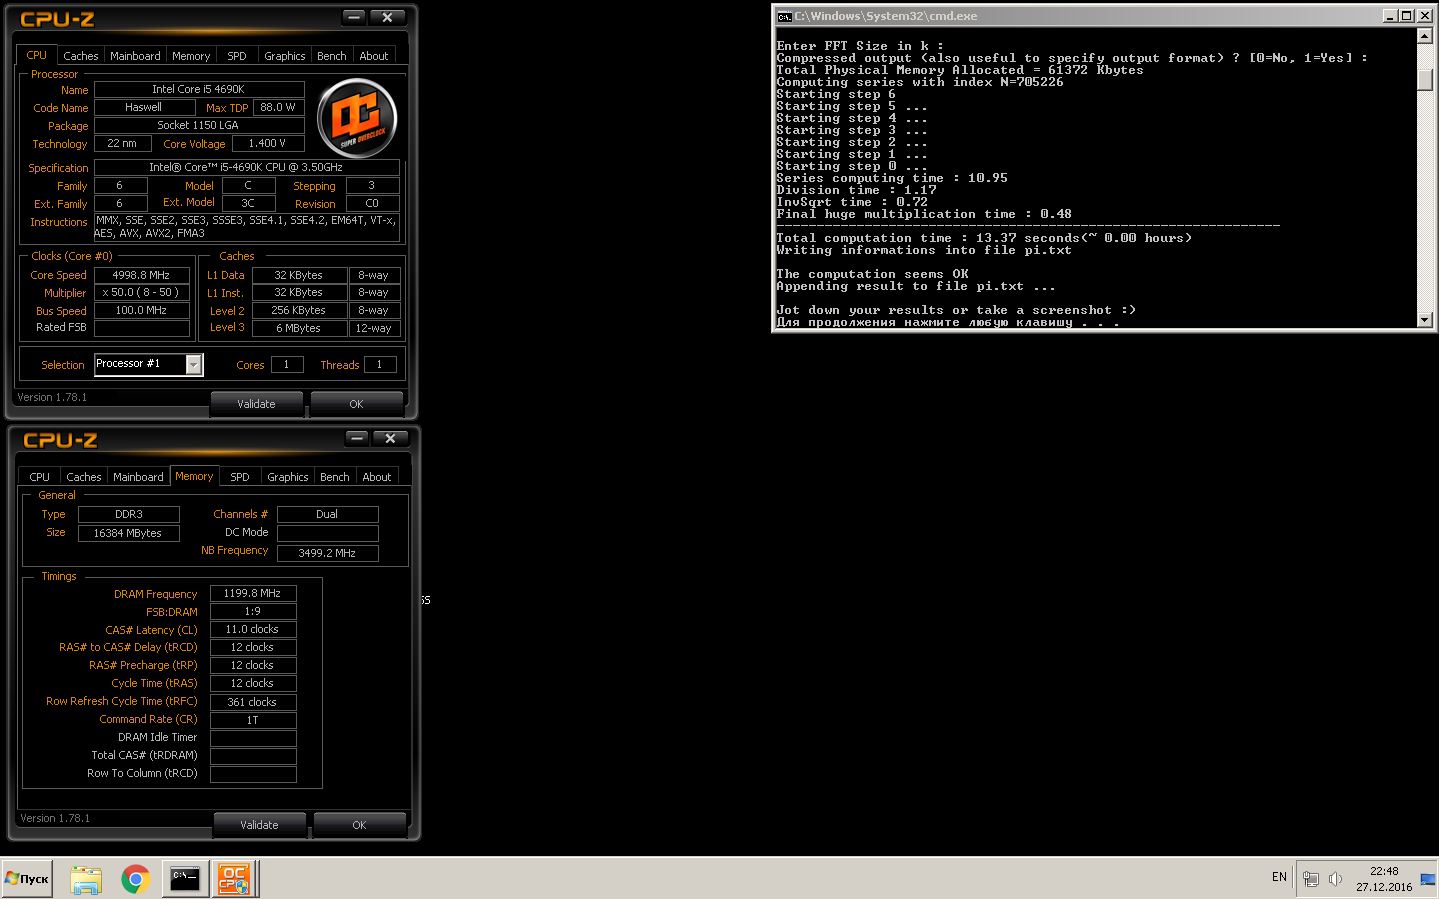Click the Core Speed 4998.8 MHz field
The width and height of the screenshot is (1439, 899).
[x=141, y=275]
